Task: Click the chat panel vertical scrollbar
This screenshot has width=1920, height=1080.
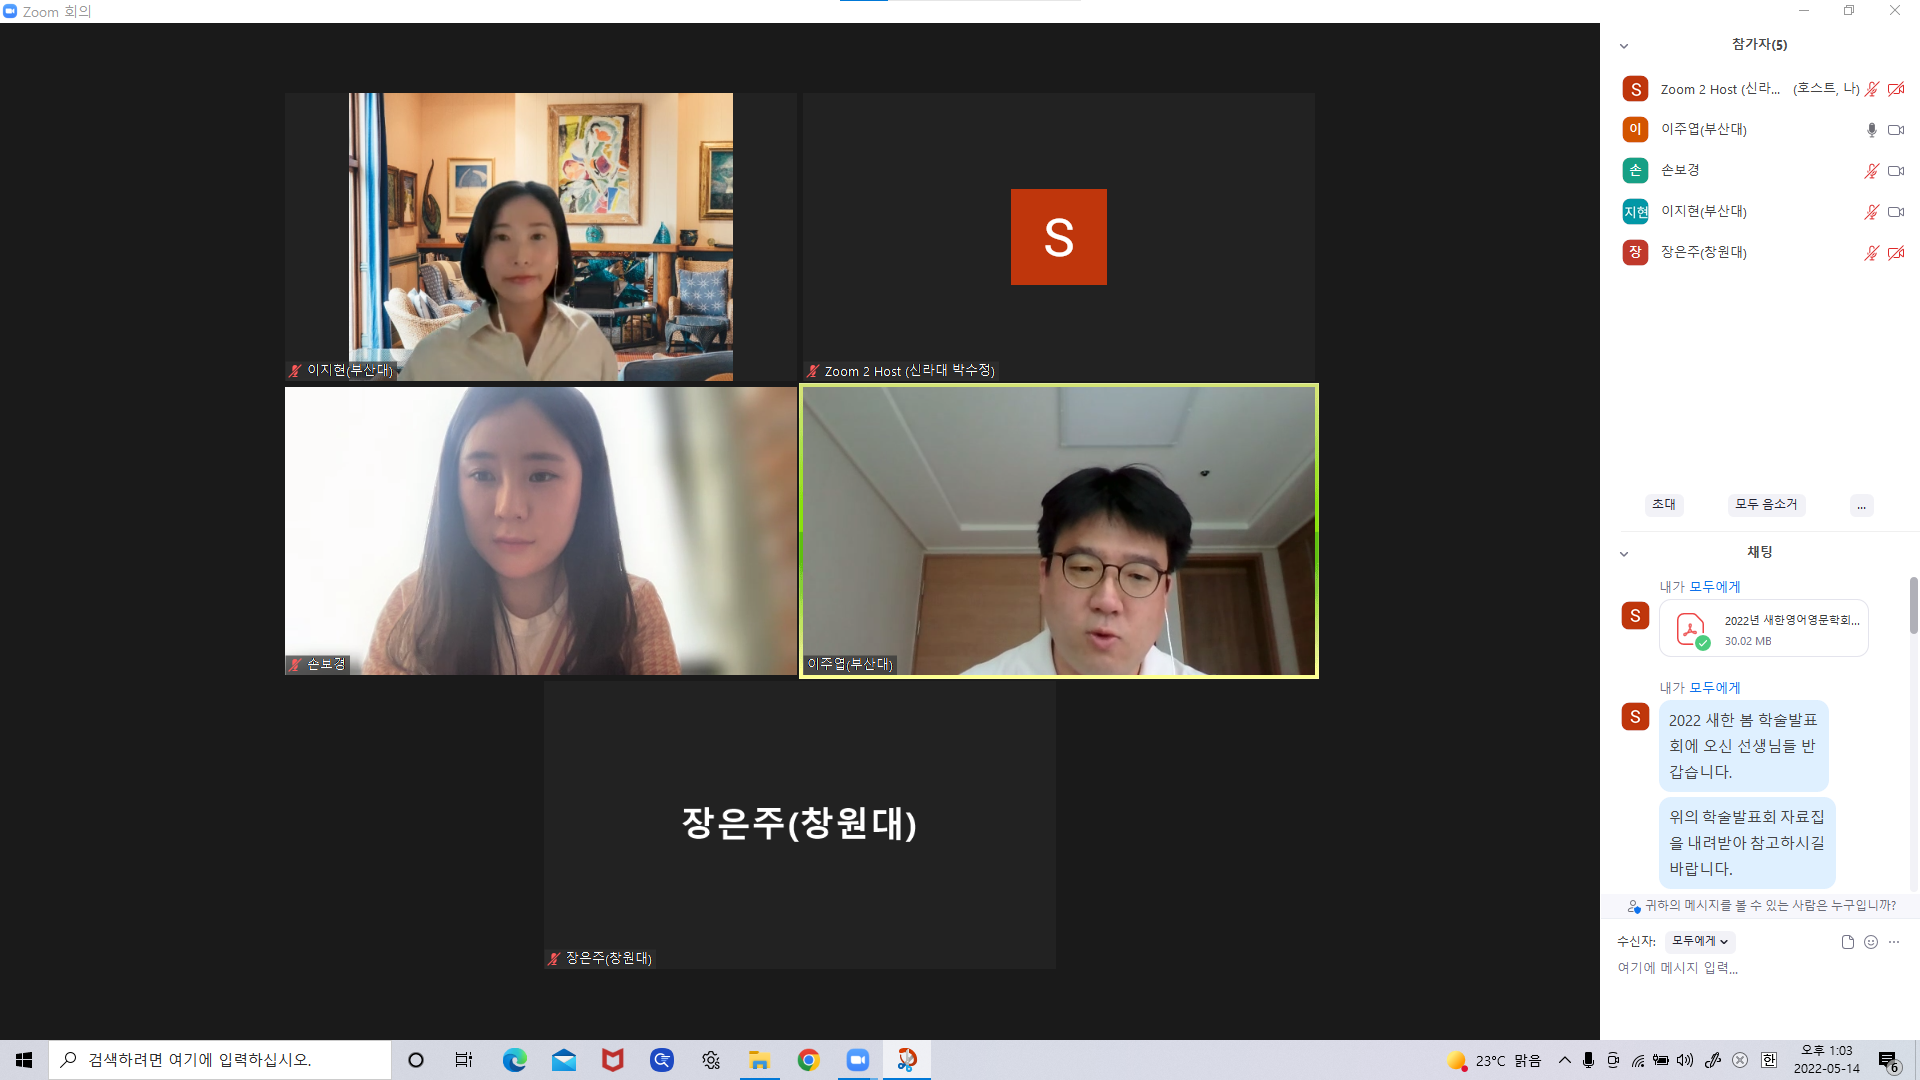Action: [x=1913, y=605]
